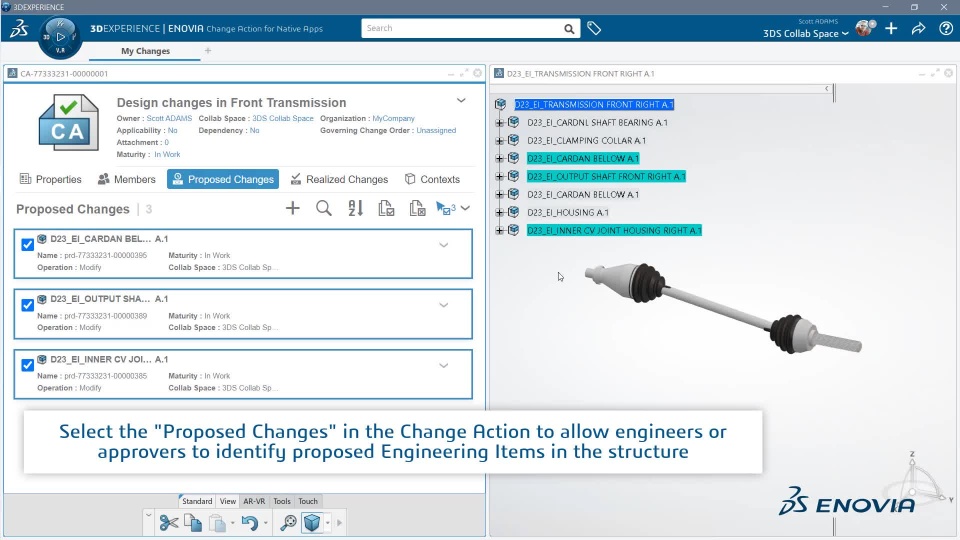
Task: Click the share arrow icon
Action: 918,28
